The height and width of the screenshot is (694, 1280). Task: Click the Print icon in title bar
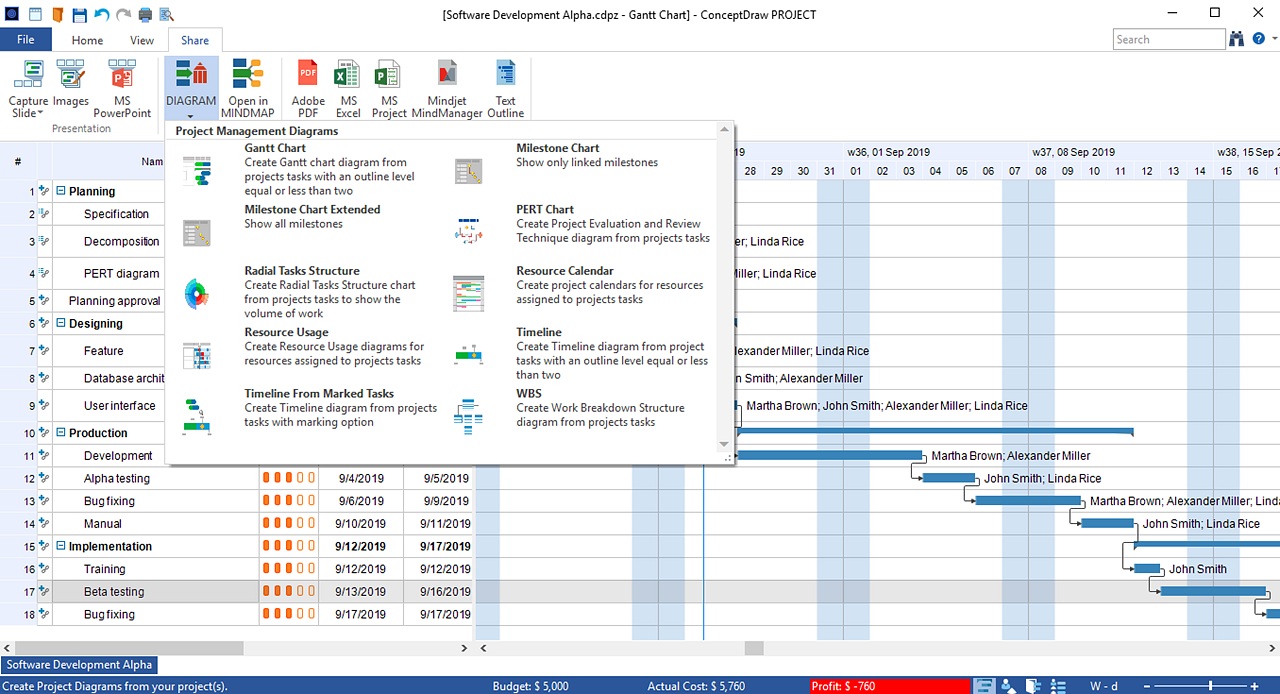coord(145,14)
